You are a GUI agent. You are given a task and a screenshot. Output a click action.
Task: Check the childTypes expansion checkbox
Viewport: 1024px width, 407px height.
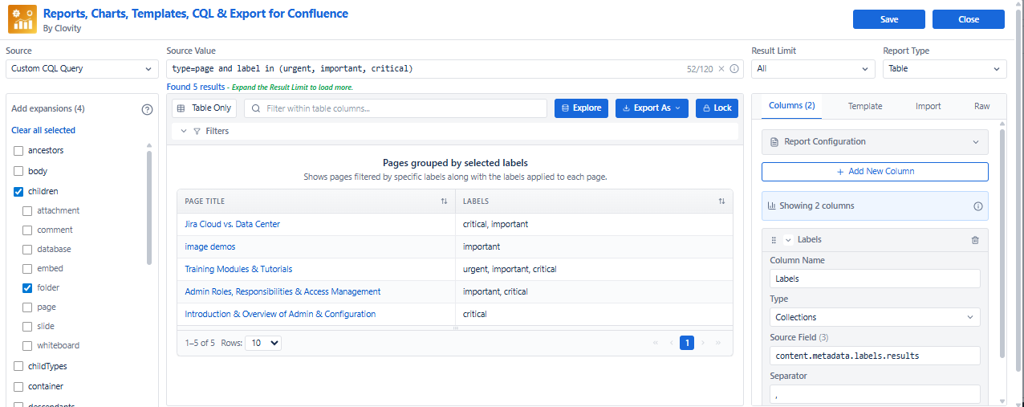tap(18, 366)
